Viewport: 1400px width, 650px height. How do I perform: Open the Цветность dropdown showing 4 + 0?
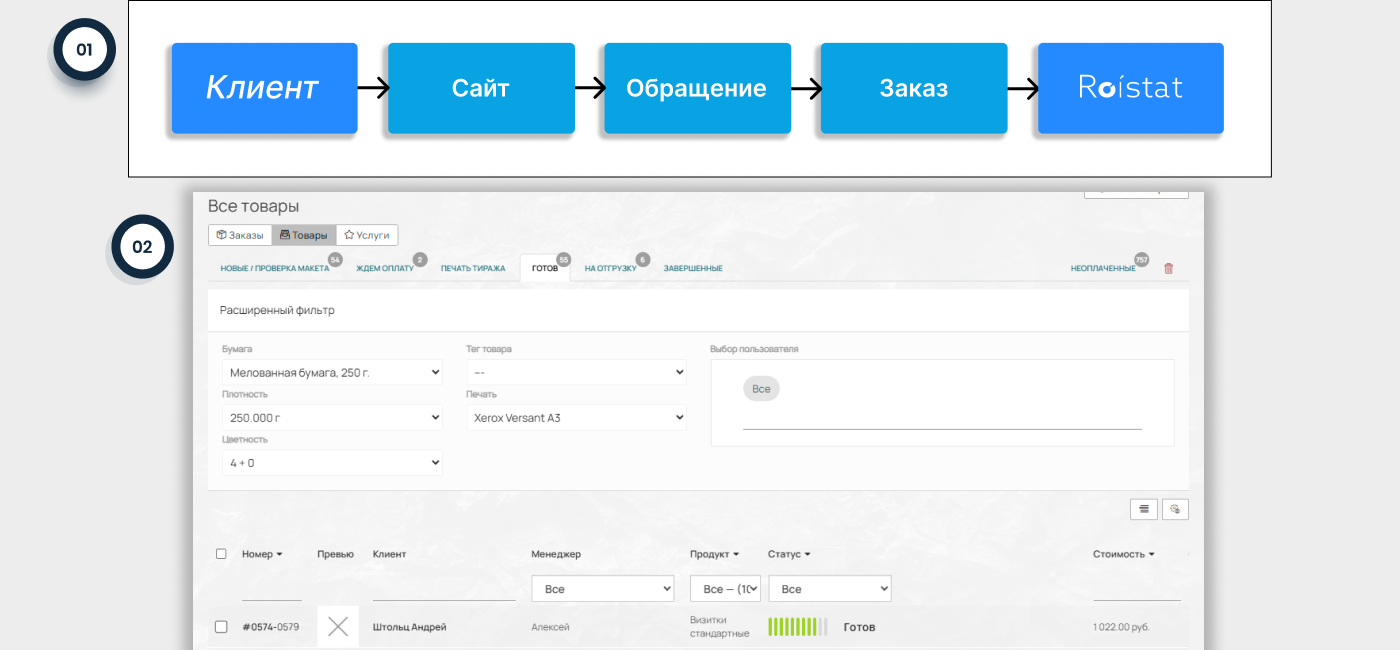coord(332,462)
